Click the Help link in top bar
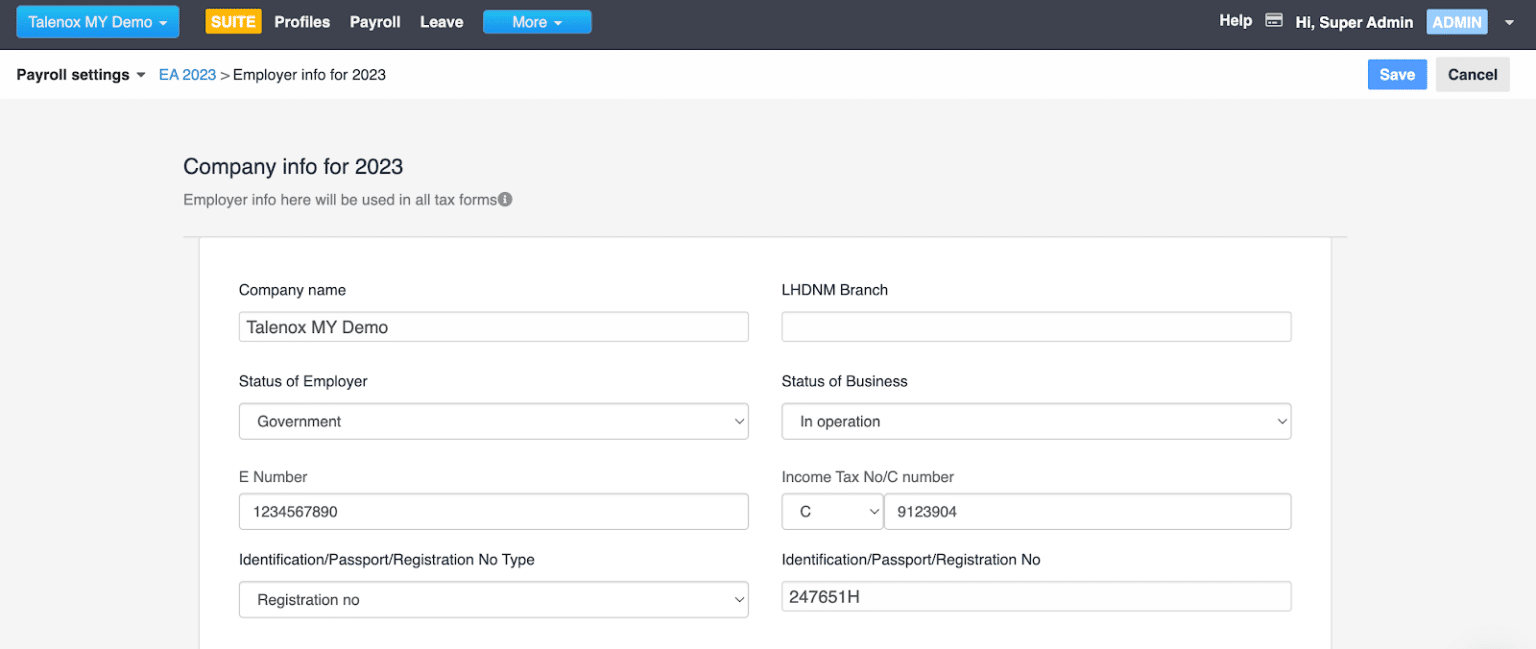Image resolution: width=1536 pixels, height=649 pixels. tap(1235, 21)
